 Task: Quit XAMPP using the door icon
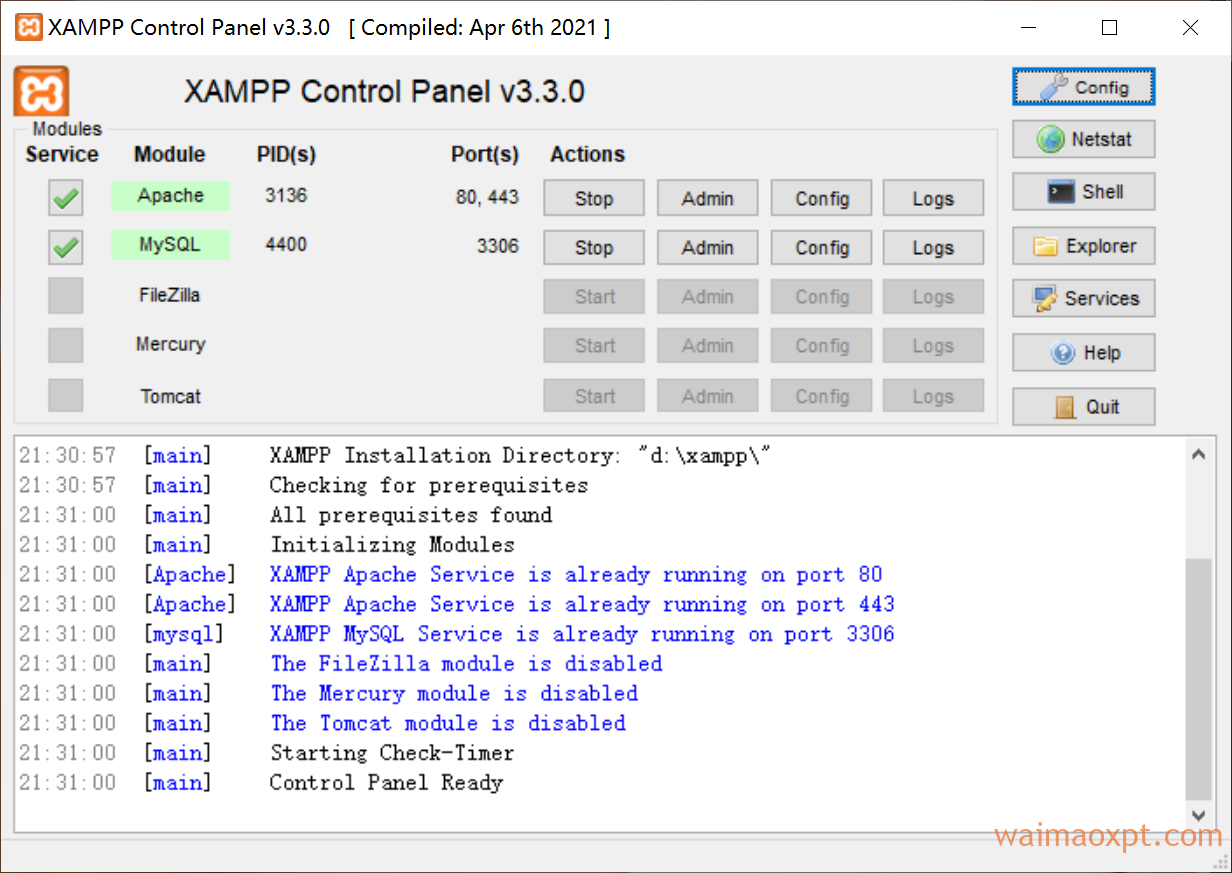(1066, 407)
